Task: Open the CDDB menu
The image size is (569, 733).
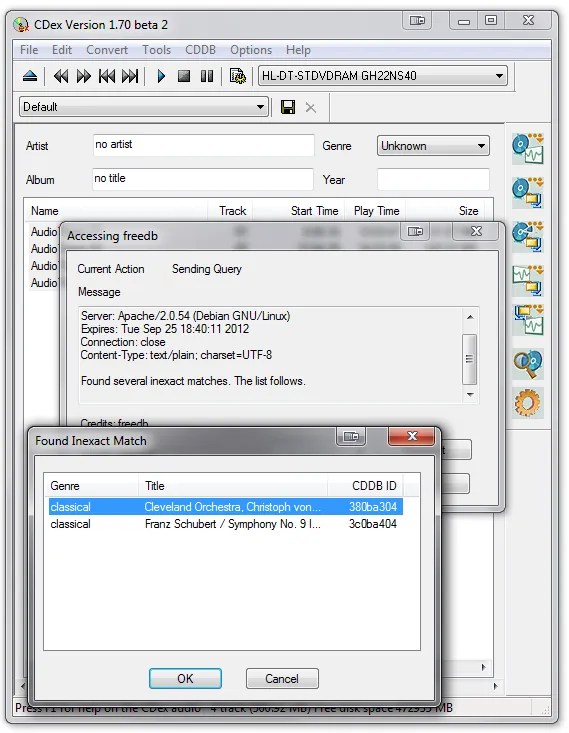Action: (200, 50)
